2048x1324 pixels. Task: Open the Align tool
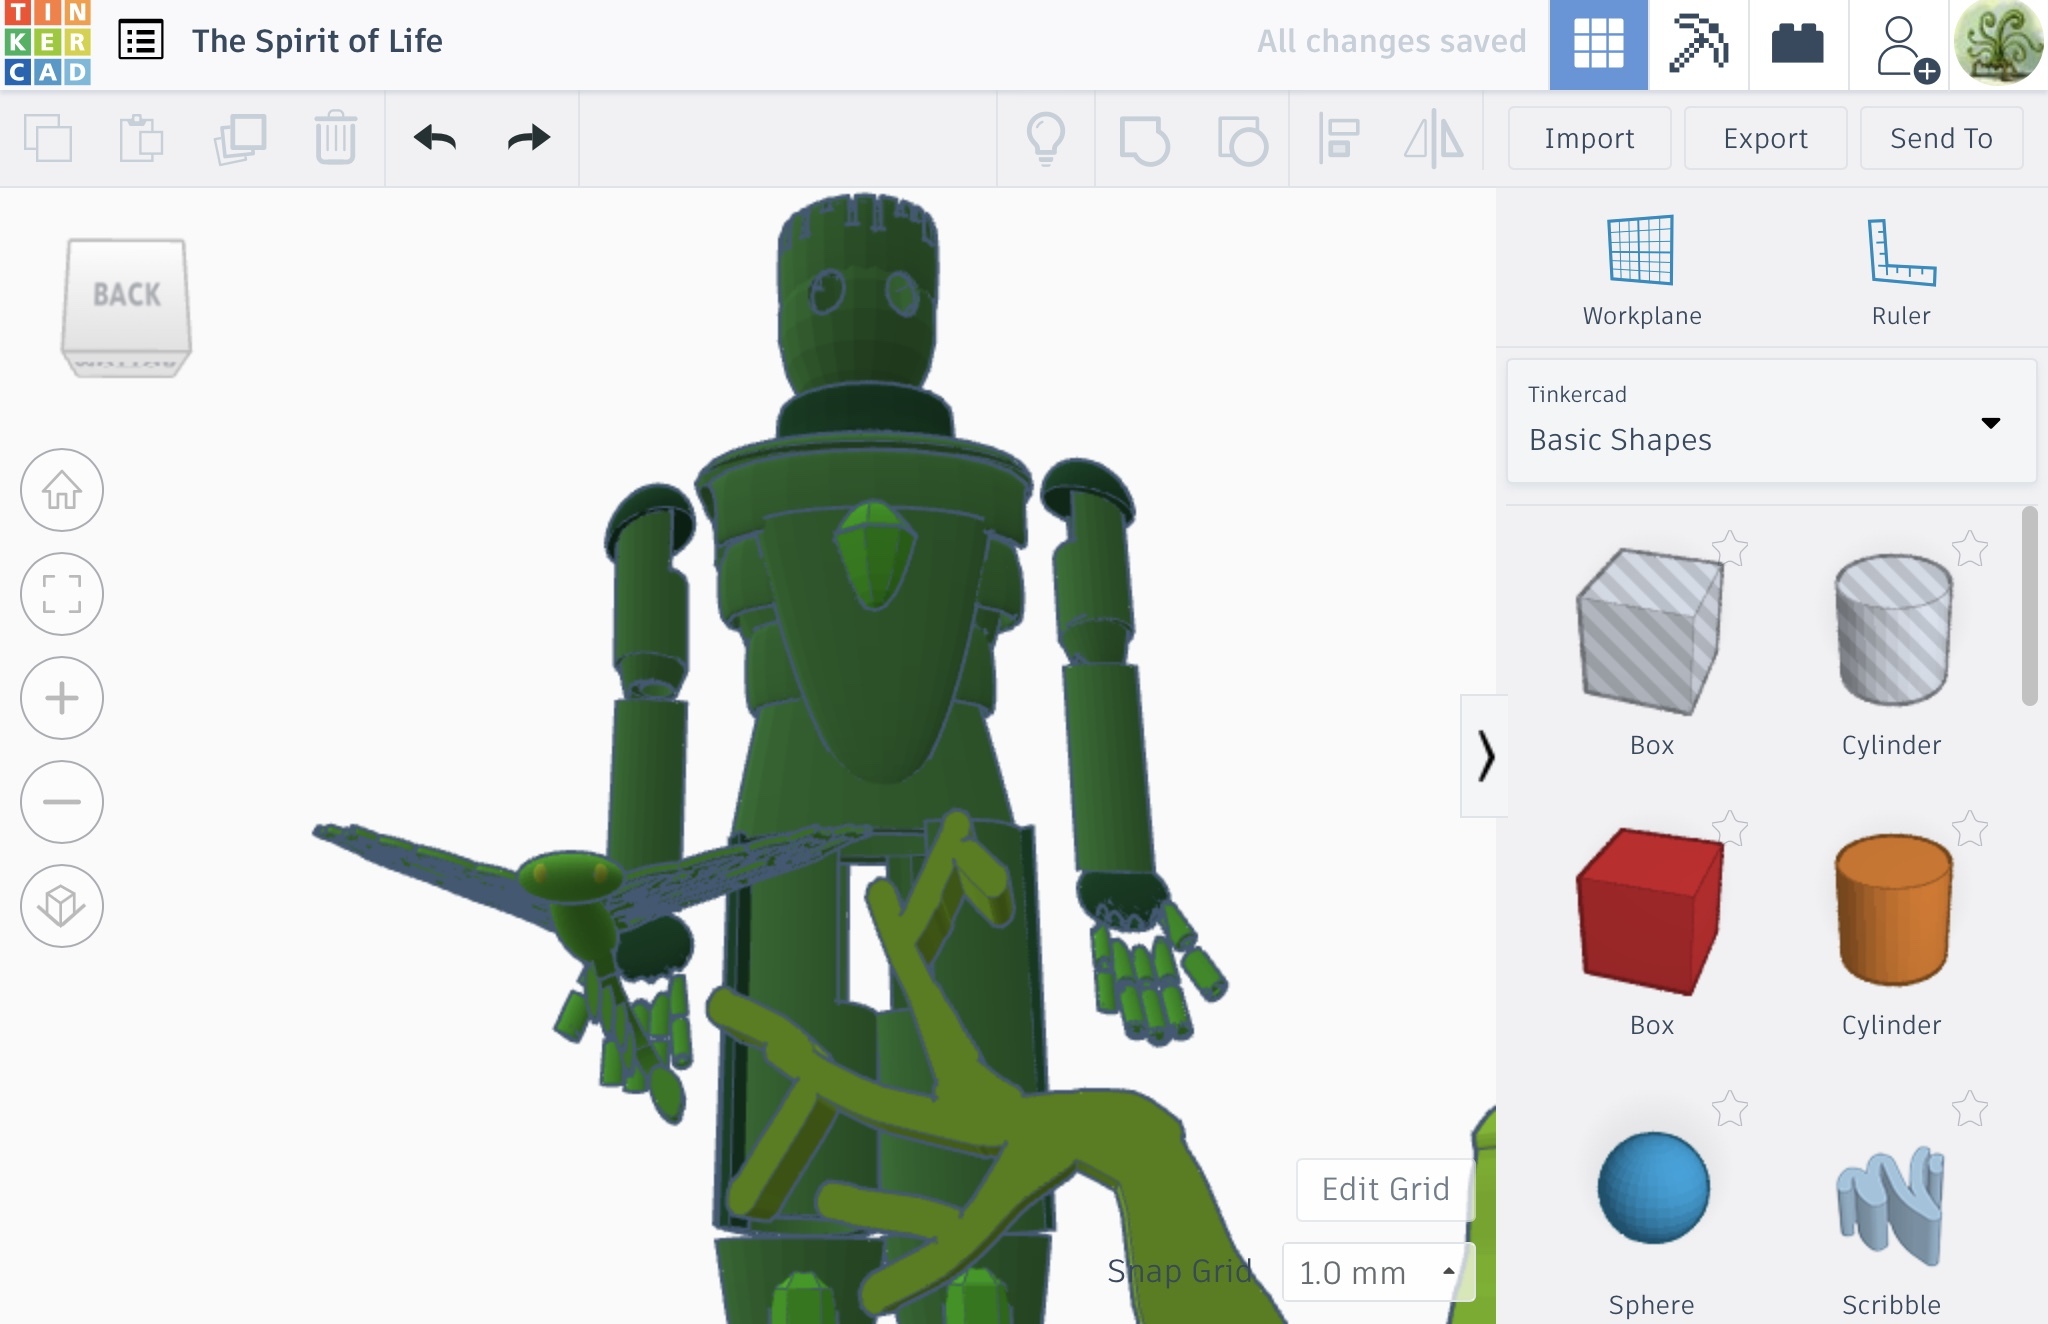click(1338, 138)
